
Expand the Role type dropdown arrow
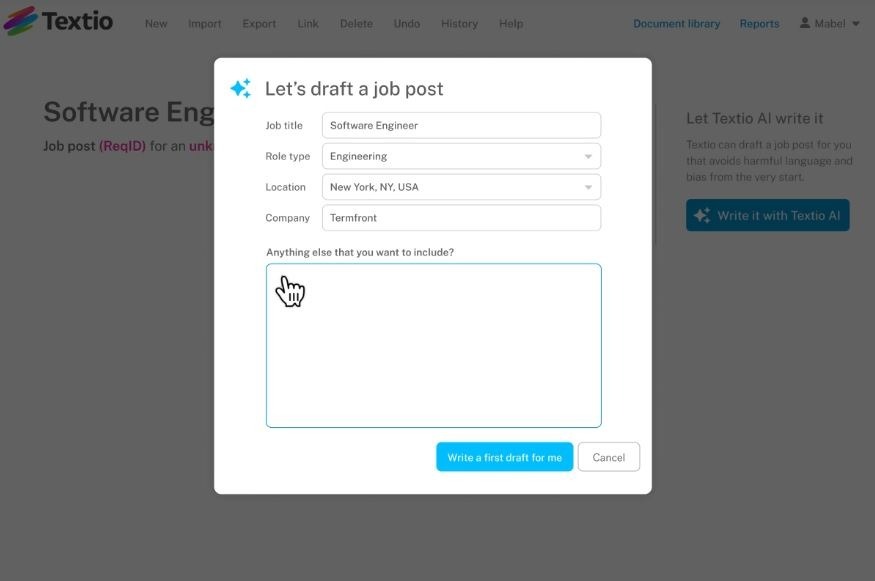[588, 157]
